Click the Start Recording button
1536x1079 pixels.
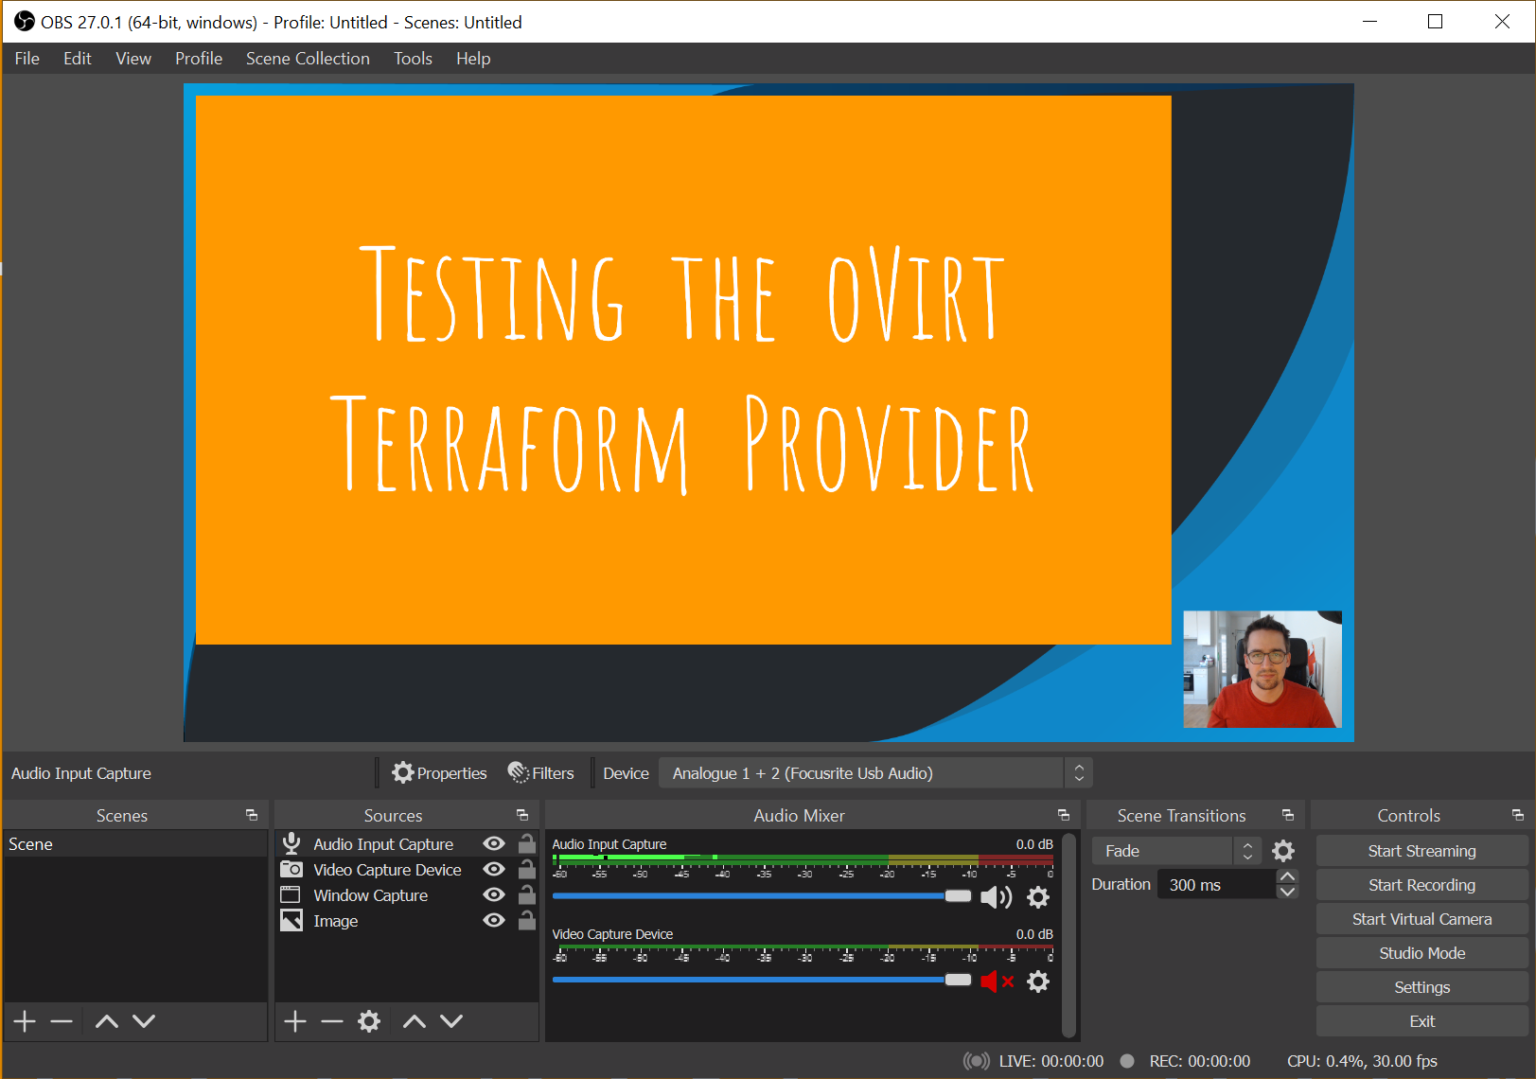pyautogui.click(x=1421, y=885)
